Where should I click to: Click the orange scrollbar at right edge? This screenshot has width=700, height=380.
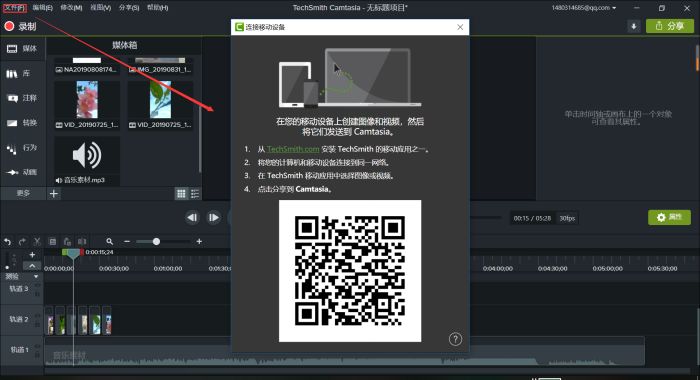[697, 57]
